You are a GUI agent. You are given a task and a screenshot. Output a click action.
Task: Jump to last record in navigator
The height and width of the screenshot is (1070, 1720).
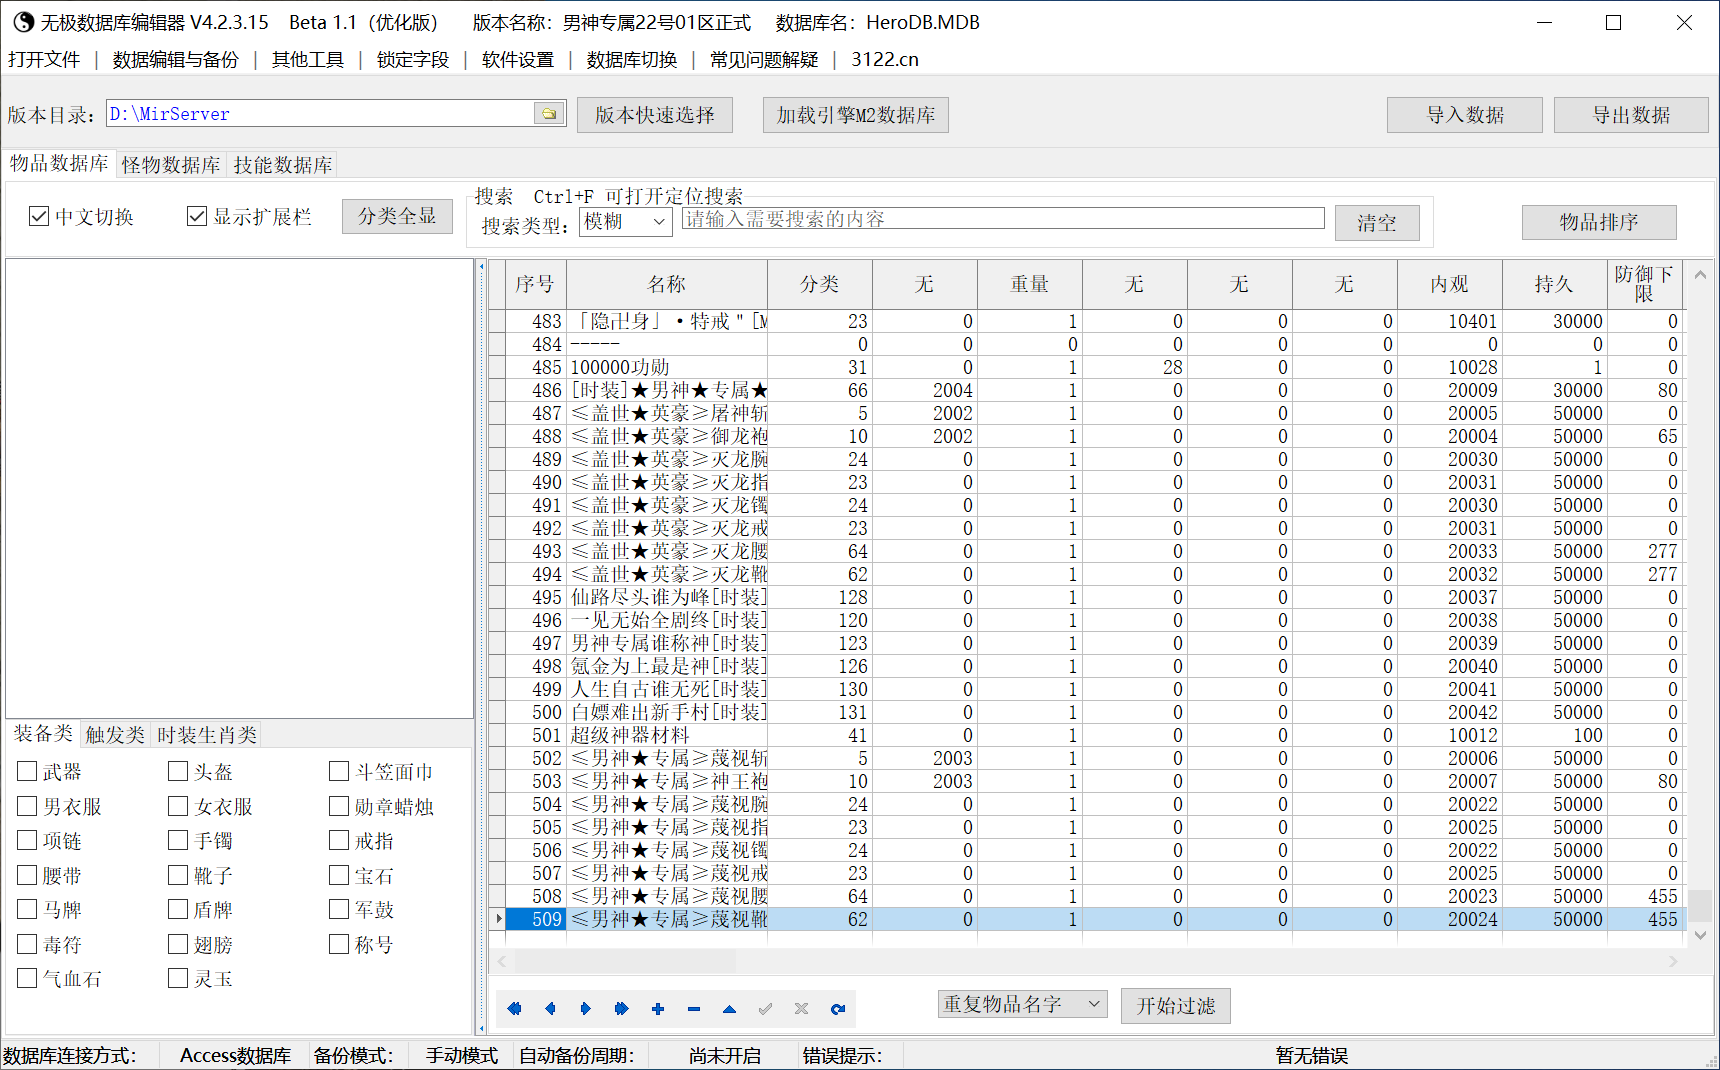(x=622, y=1008)
